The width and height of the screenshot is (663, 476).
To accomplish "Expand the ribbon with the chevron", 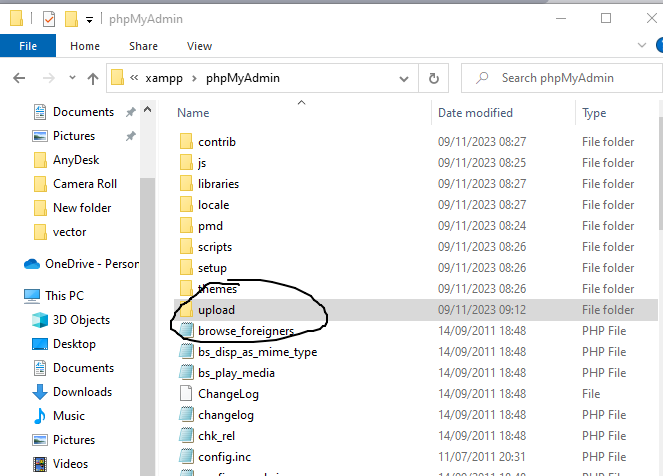I will tap(641, 45).
